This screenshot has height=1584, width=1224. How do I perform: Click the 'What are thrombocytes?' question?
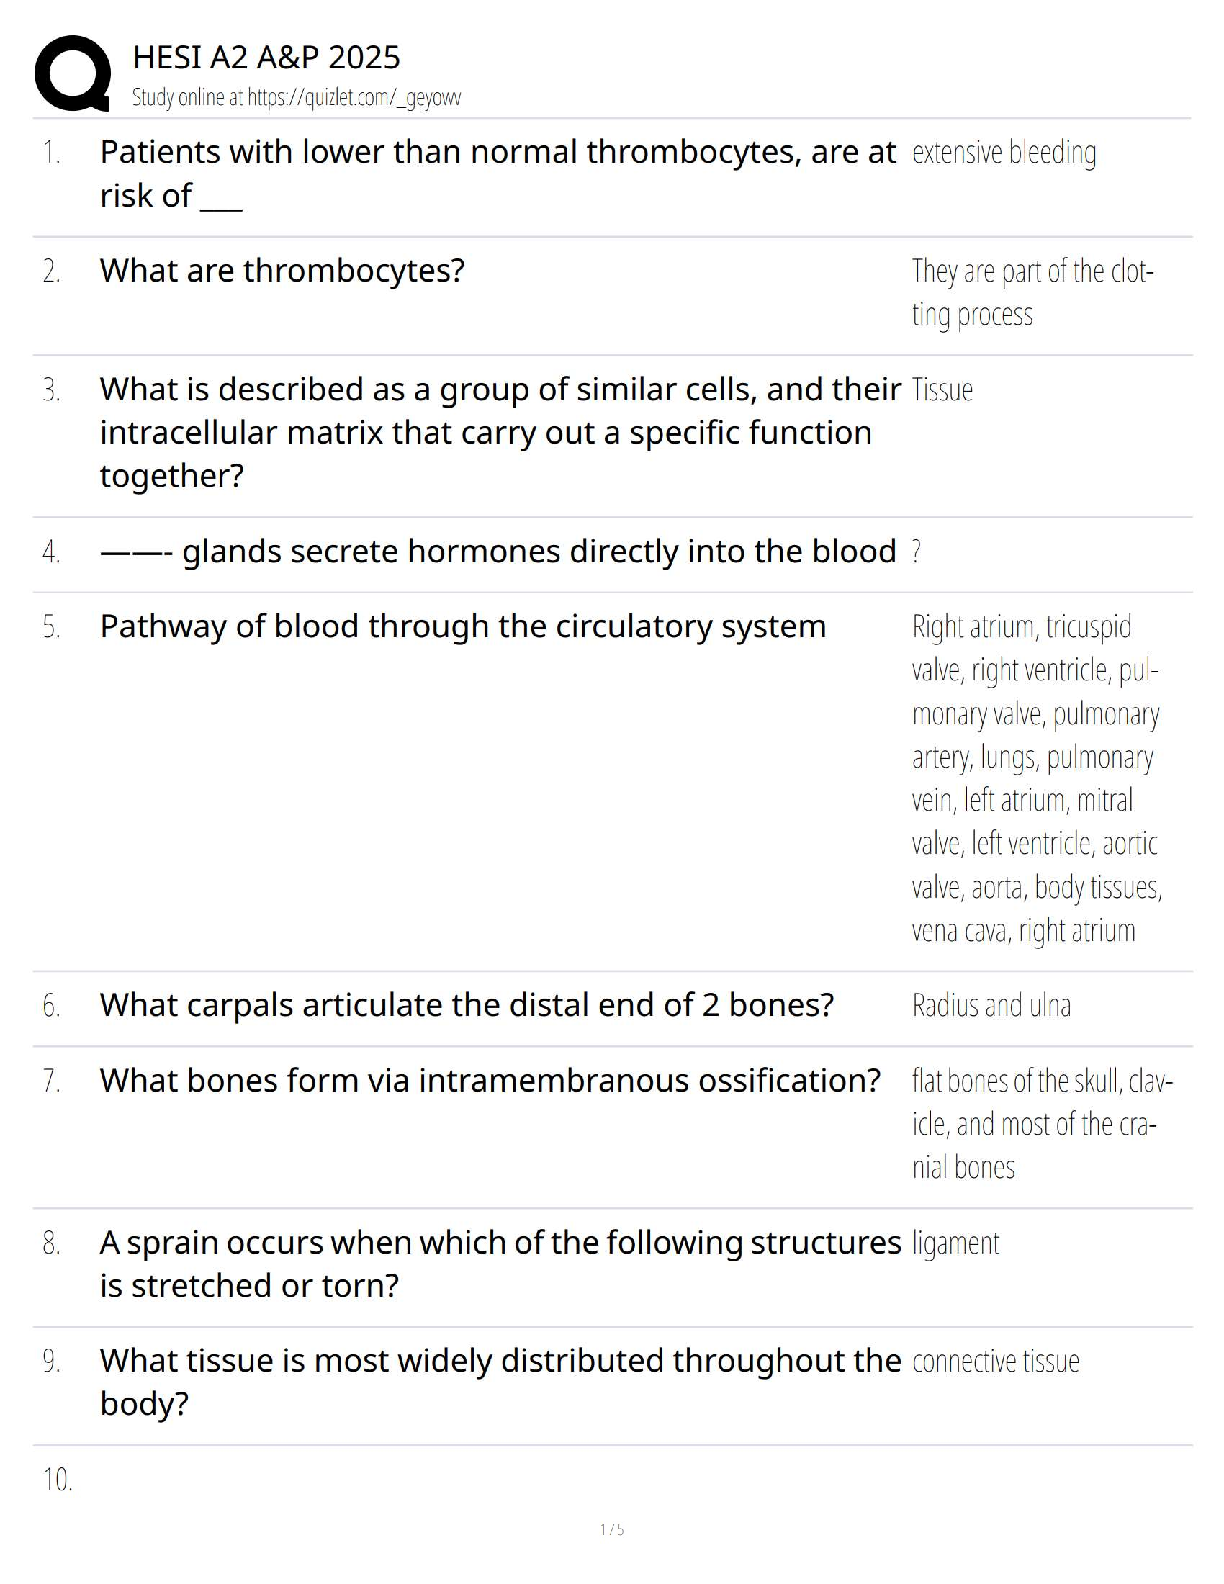282,270
